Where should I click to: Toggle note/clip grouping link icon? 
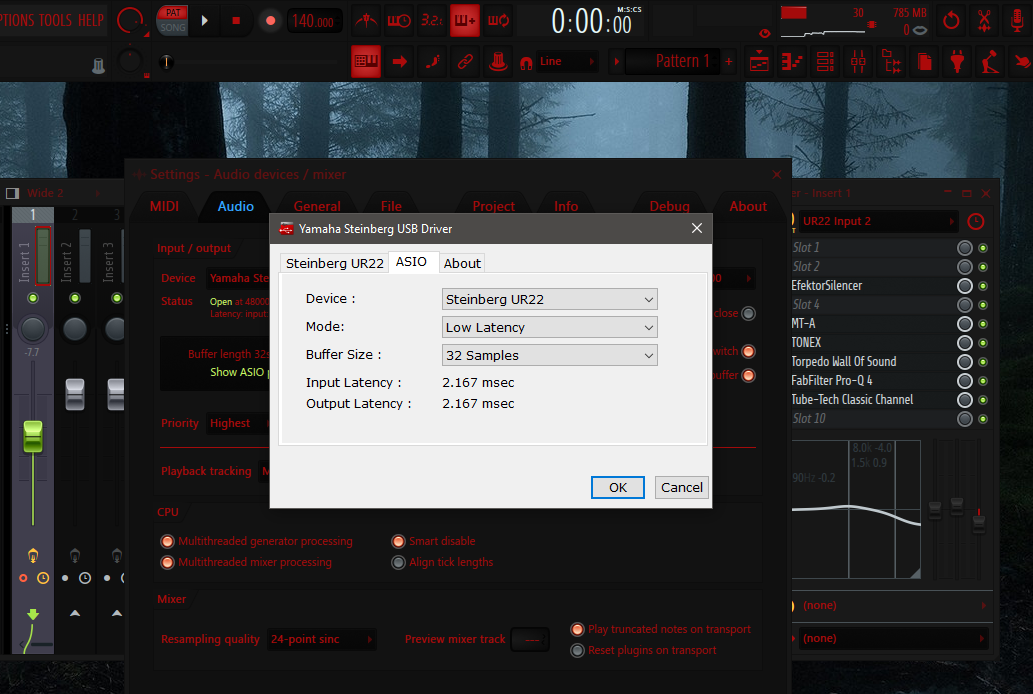(465, 62)
